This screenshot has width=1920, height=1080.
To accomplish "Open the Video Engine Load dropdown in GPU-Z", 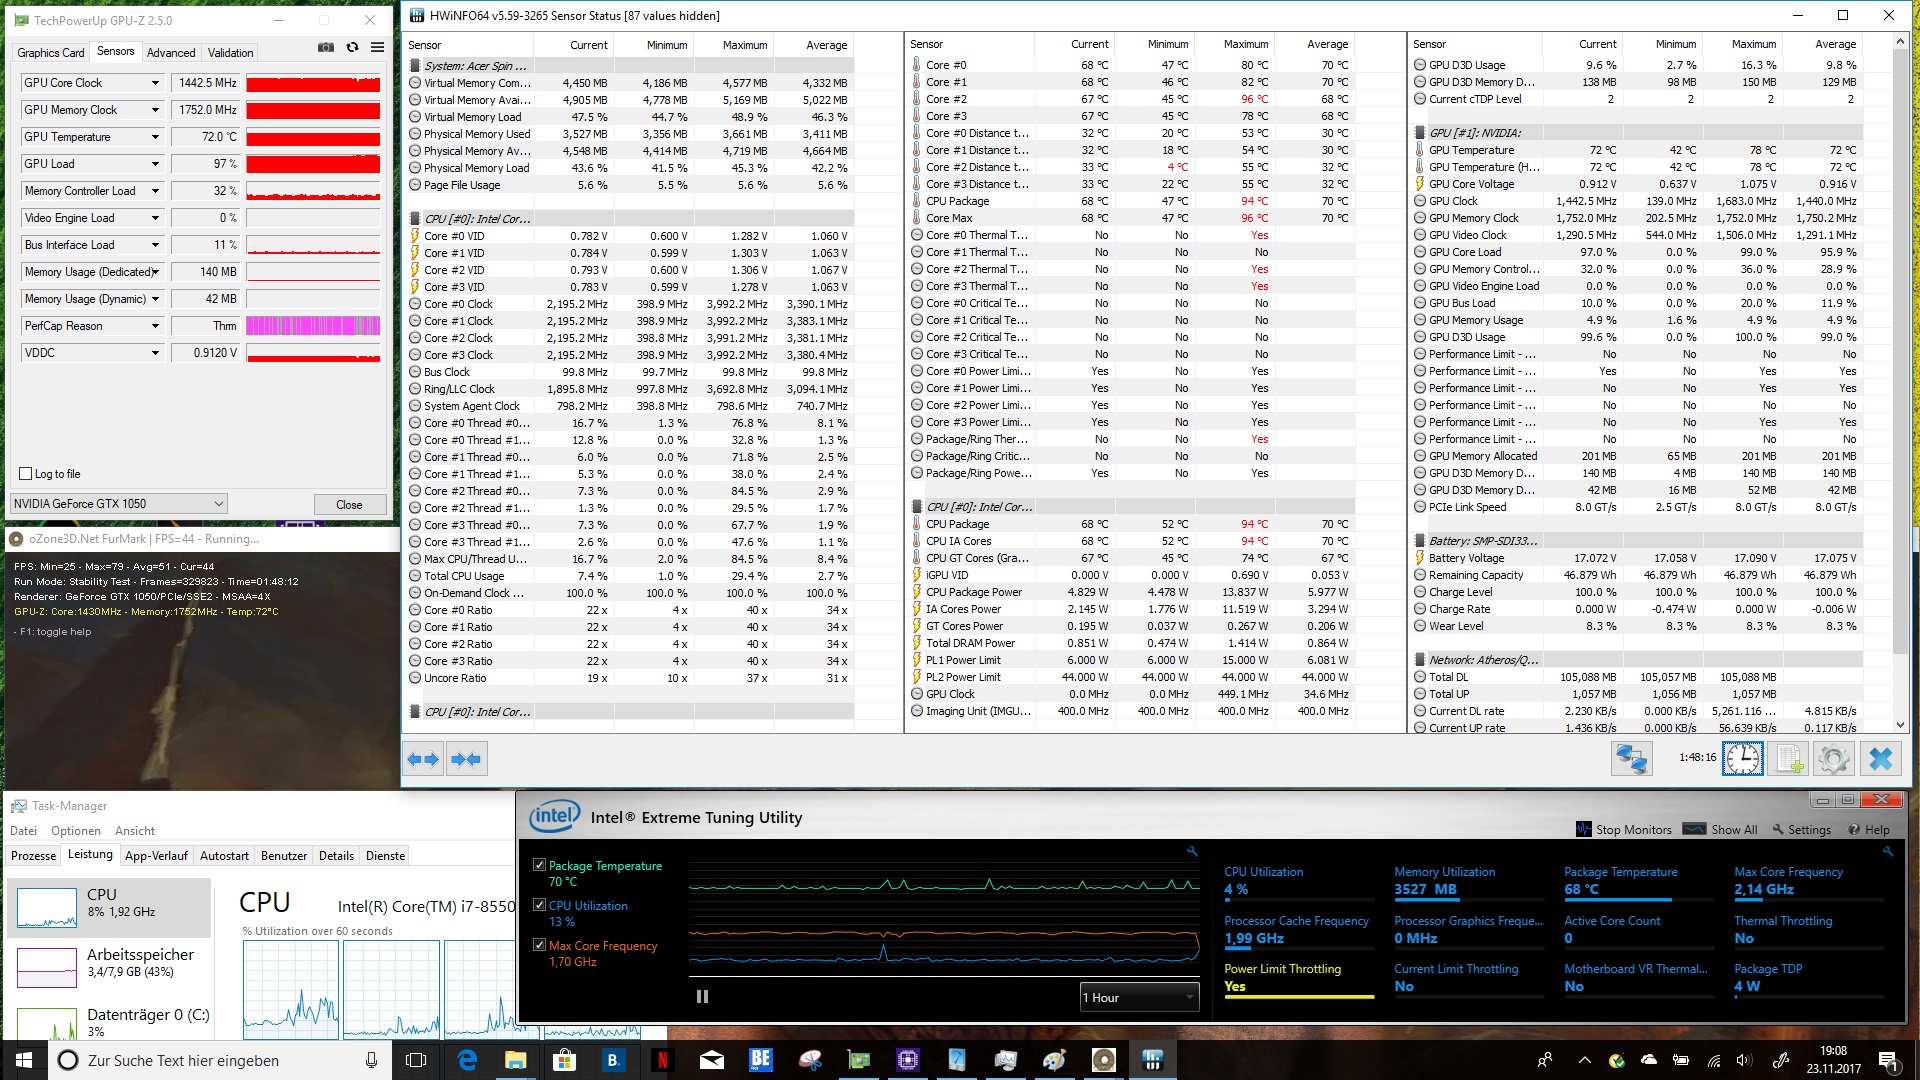I will coord(155,218).
